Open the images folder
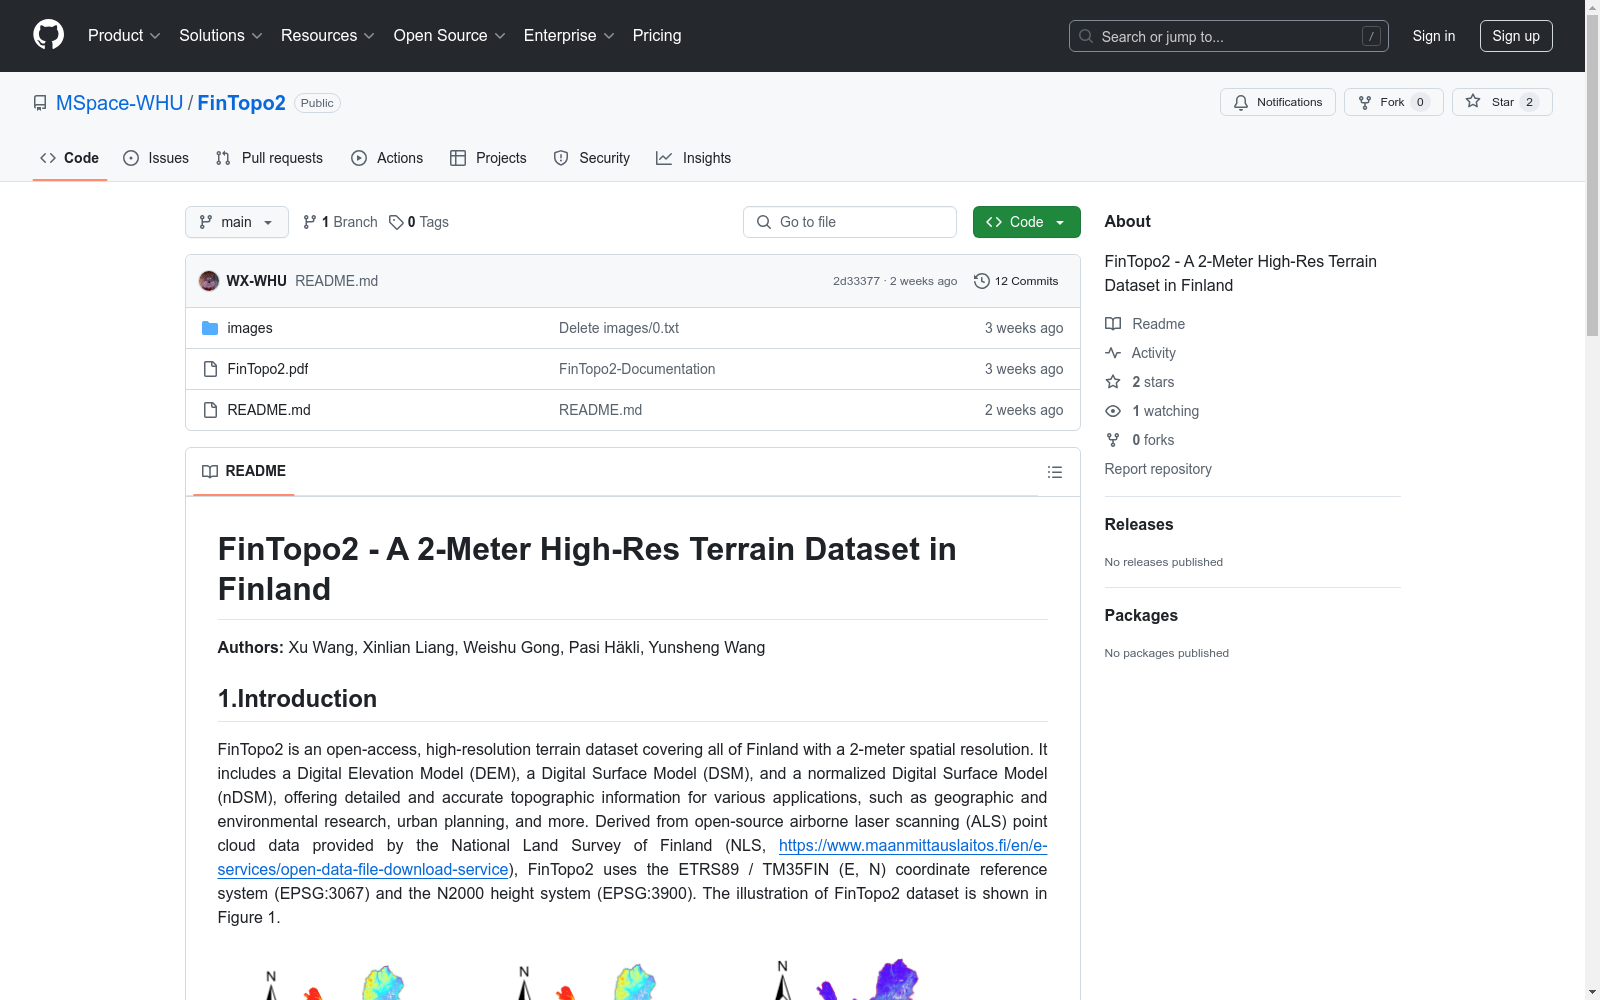 250,328
